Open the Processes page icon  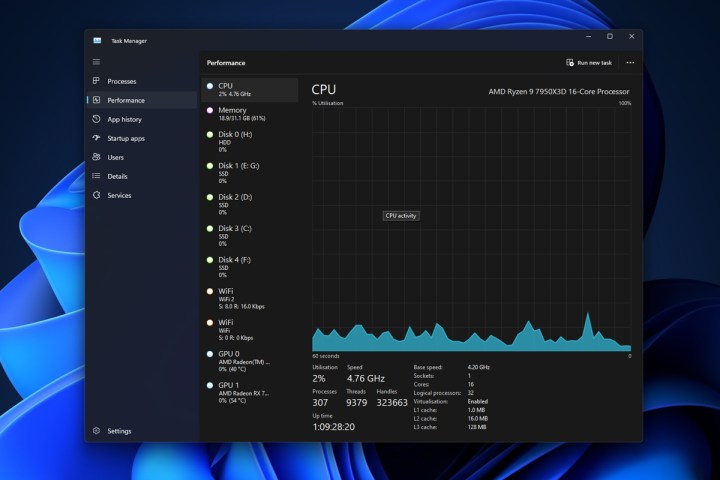click(x=96, y=81)
